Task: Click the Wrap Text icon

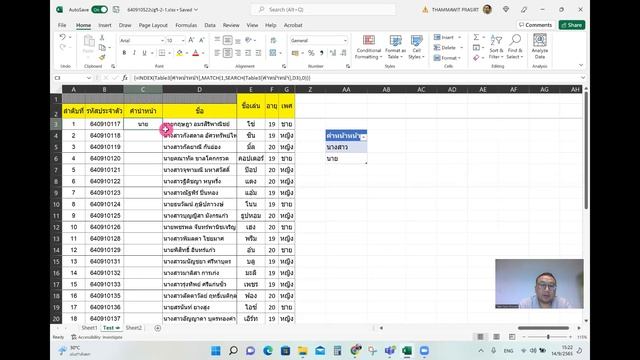Action: tap(273, 40)
